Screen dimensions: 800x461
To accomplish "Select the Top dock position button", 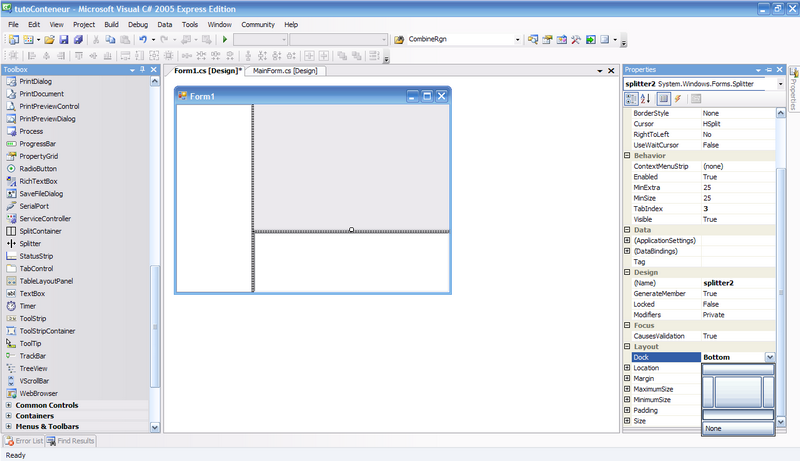I will pos(738,369).
